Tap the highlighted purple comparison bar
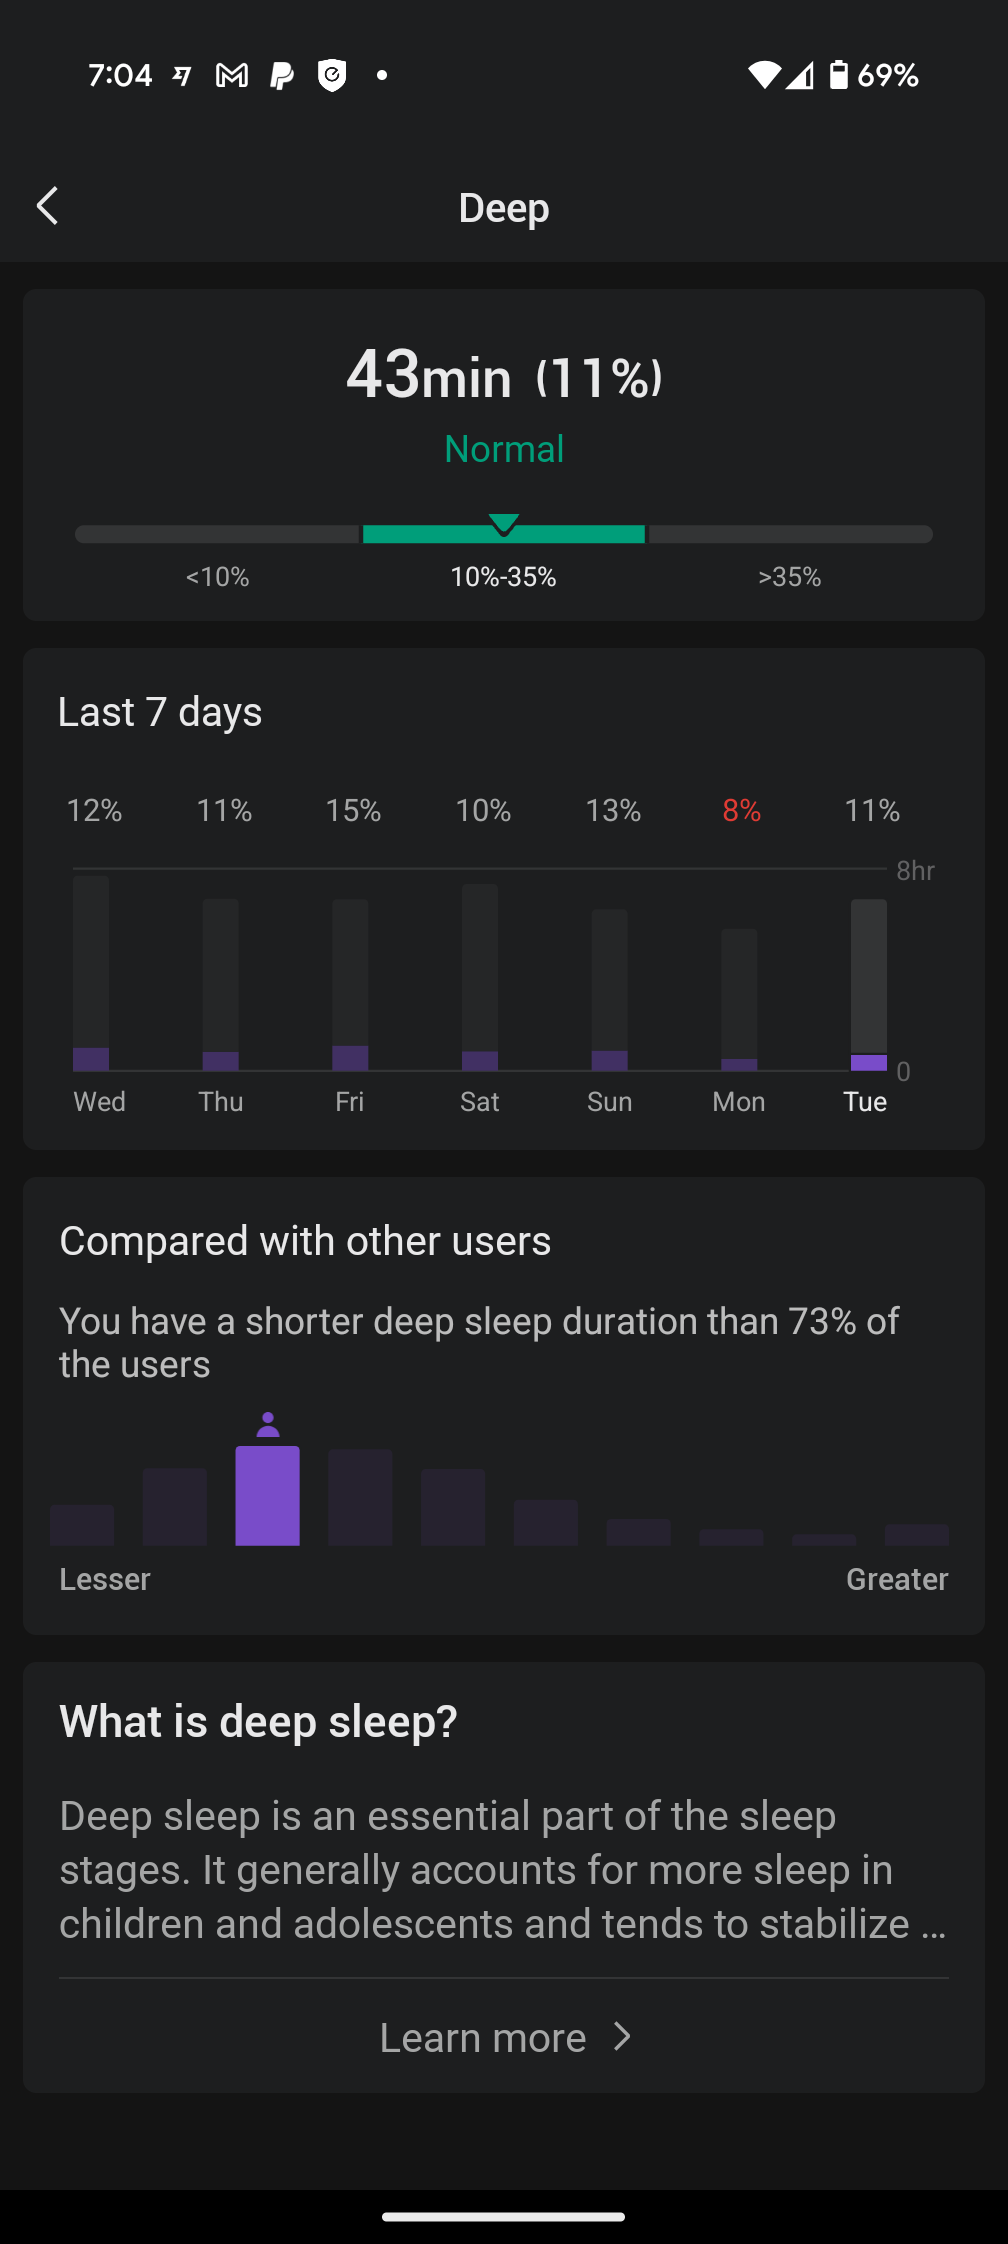The image size is (1008, 2244). pos(267,1496)
